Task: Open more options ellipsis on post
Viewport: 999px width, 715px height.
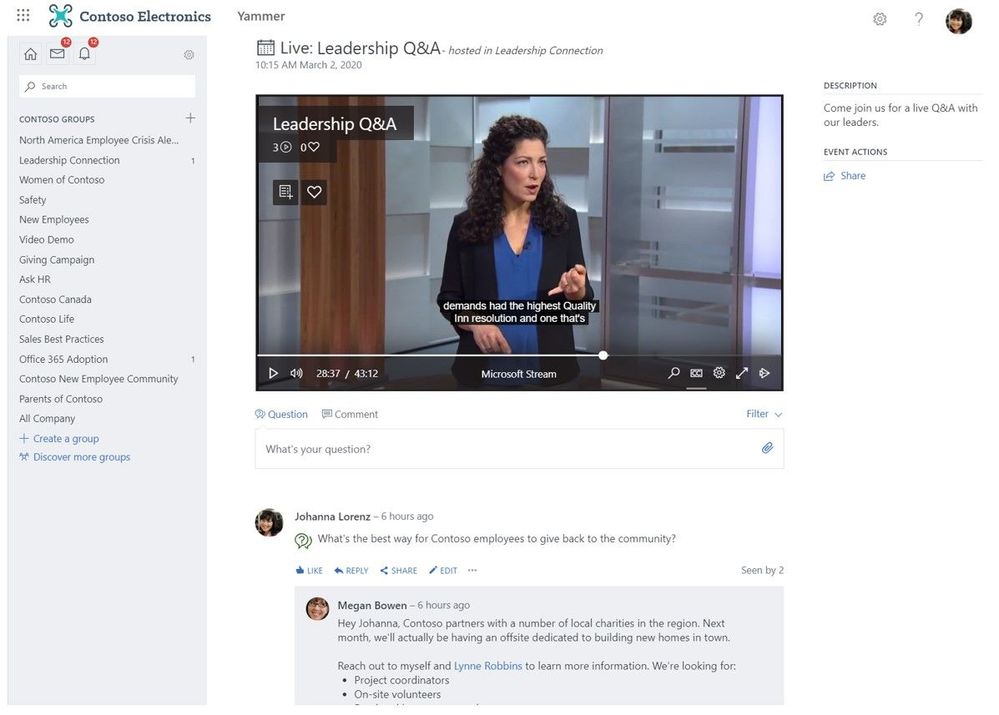Action: (472, 570)
